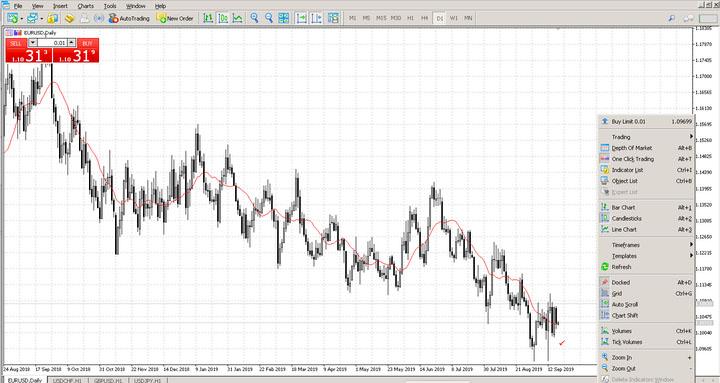Switch to the USDCHF,H1 chart tab
Screen dimensions: 720x383
click(x=67, y=380)
